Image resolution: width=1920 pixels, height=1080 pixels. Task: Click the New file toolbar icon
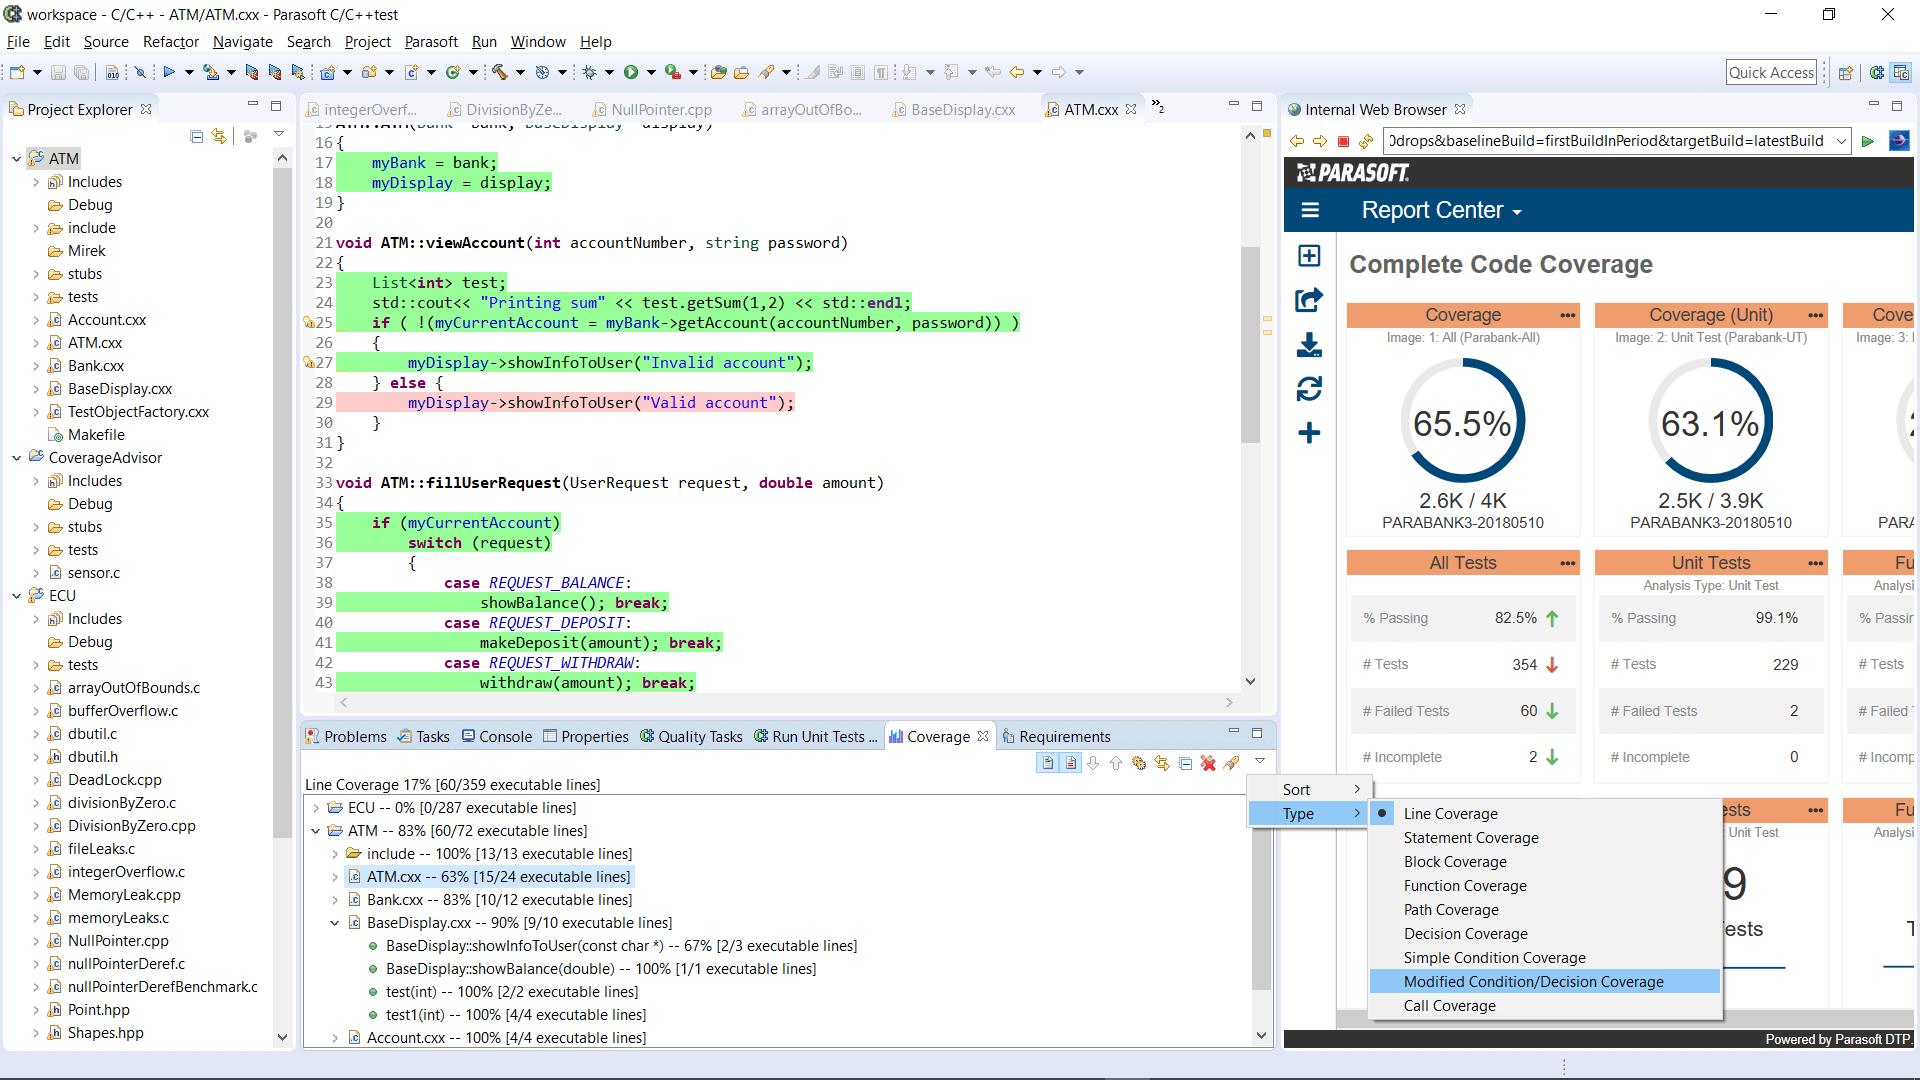[17, 72]
